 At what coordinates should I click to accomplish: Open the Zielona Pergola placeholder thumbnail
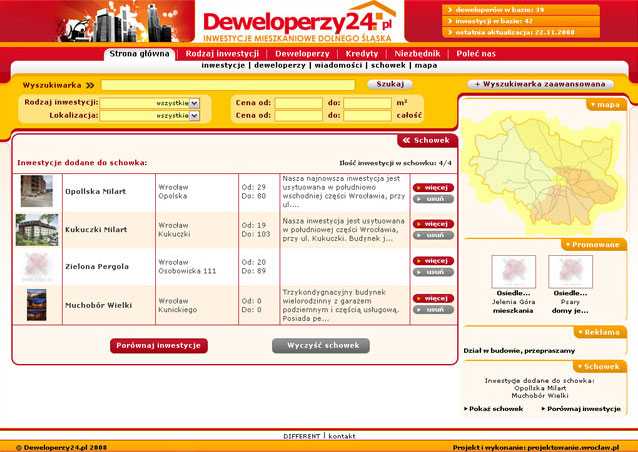coord(37,267)
